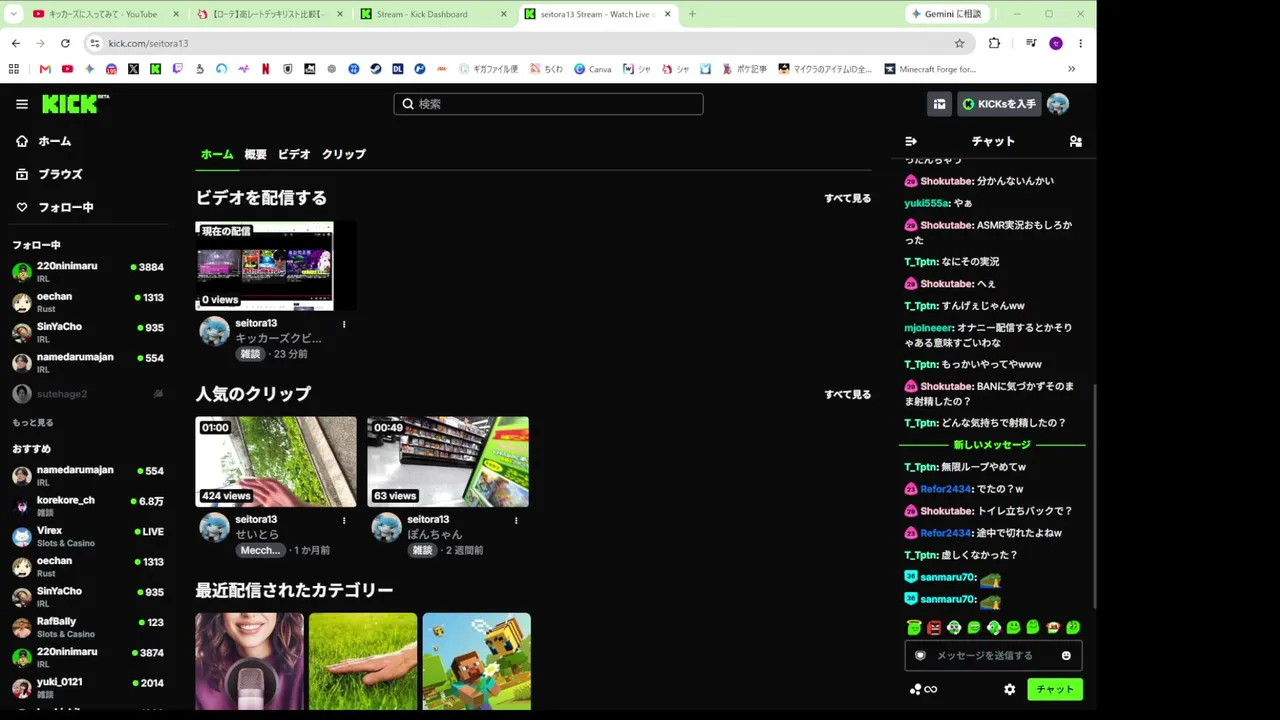Open the Chrome three-dot menu

1080,43
